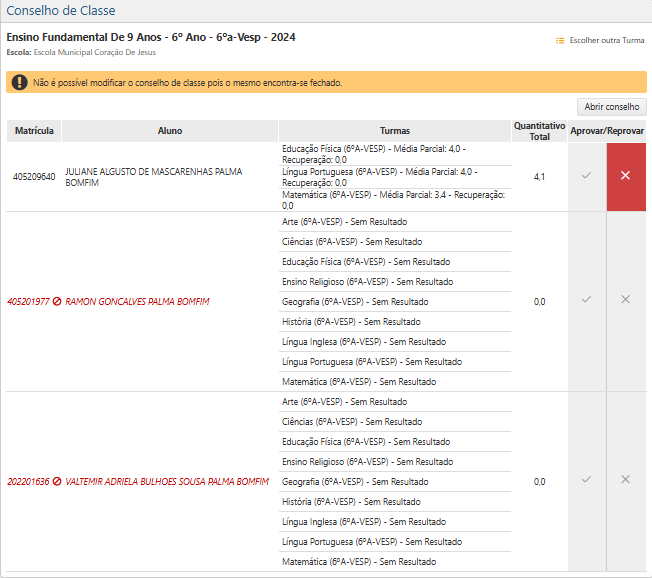This screenshot has width=652, height=578.
Task: Select matrícula 202201636 in red
Action: [x=28, y=482]
